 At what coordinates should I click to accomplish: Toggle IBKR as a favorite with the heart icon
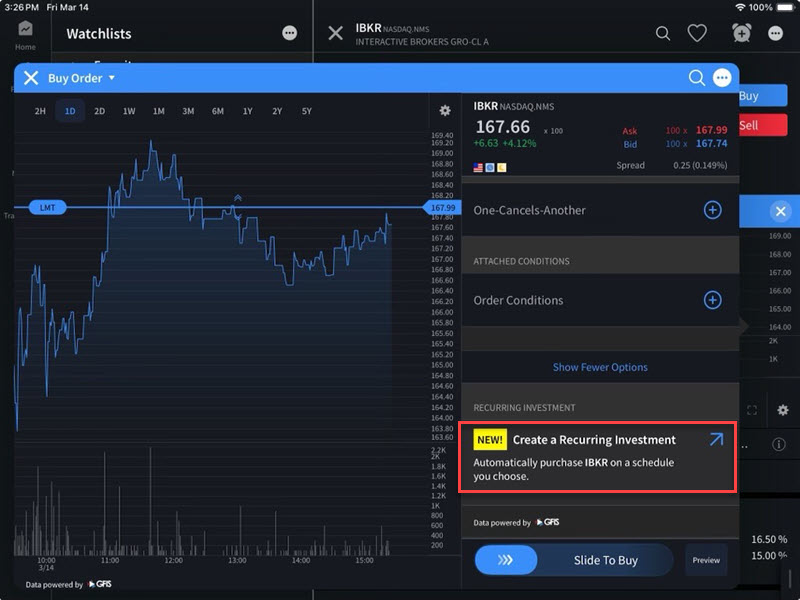(x=698, y=33)
